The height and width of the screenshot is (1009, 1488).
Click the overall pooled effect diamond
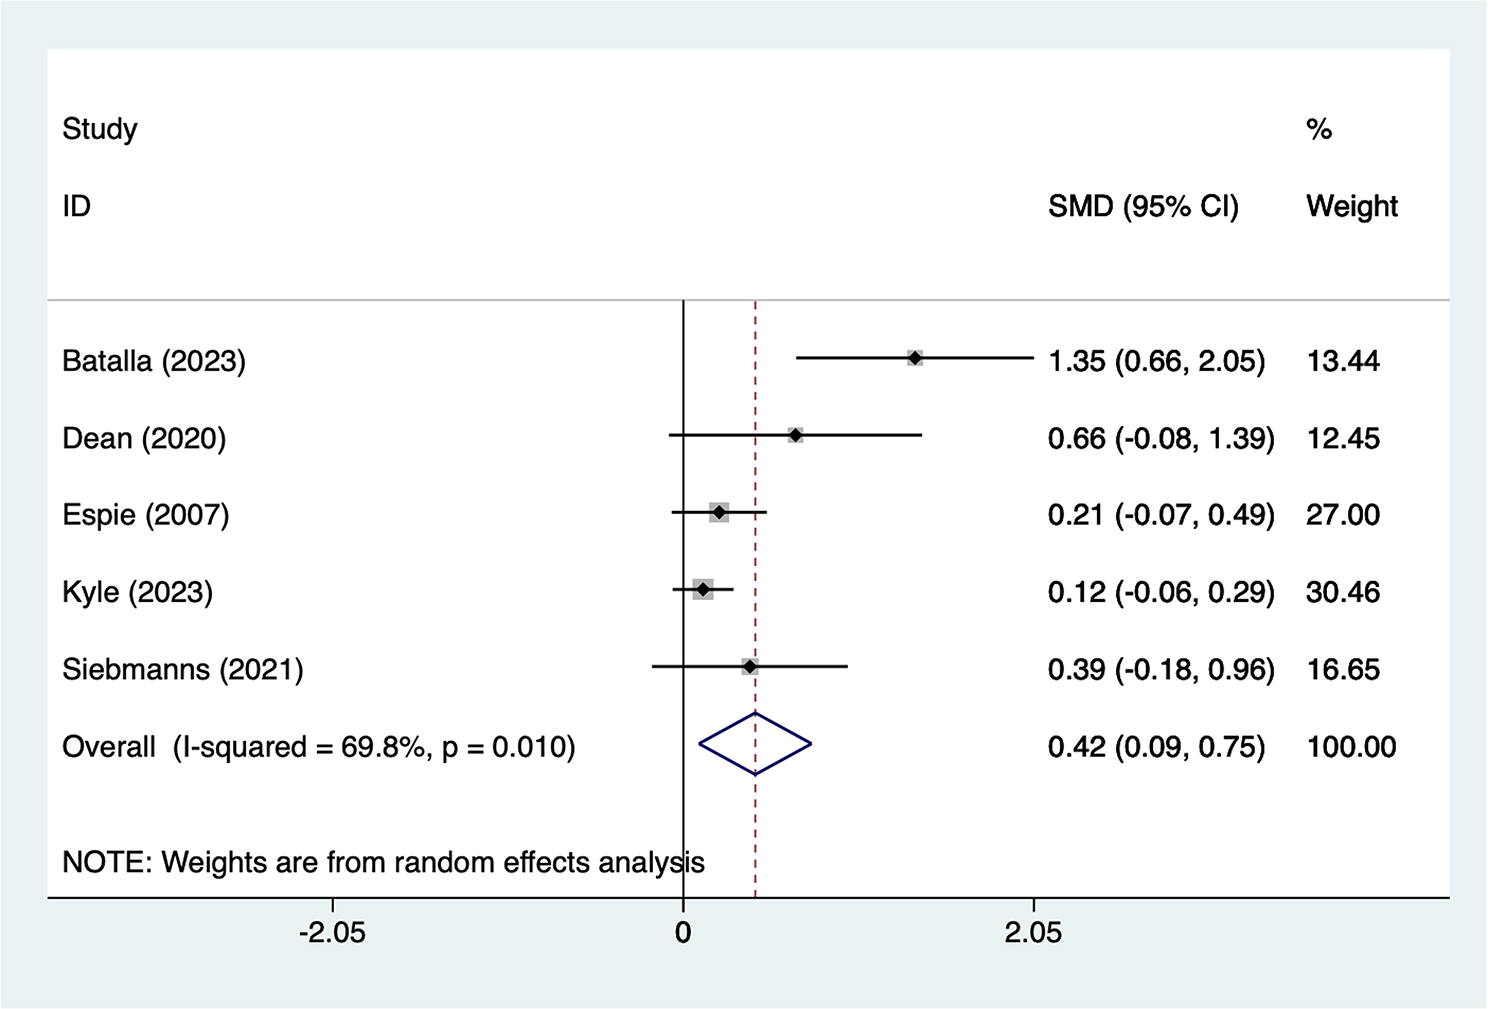click(x=755, y=744)
